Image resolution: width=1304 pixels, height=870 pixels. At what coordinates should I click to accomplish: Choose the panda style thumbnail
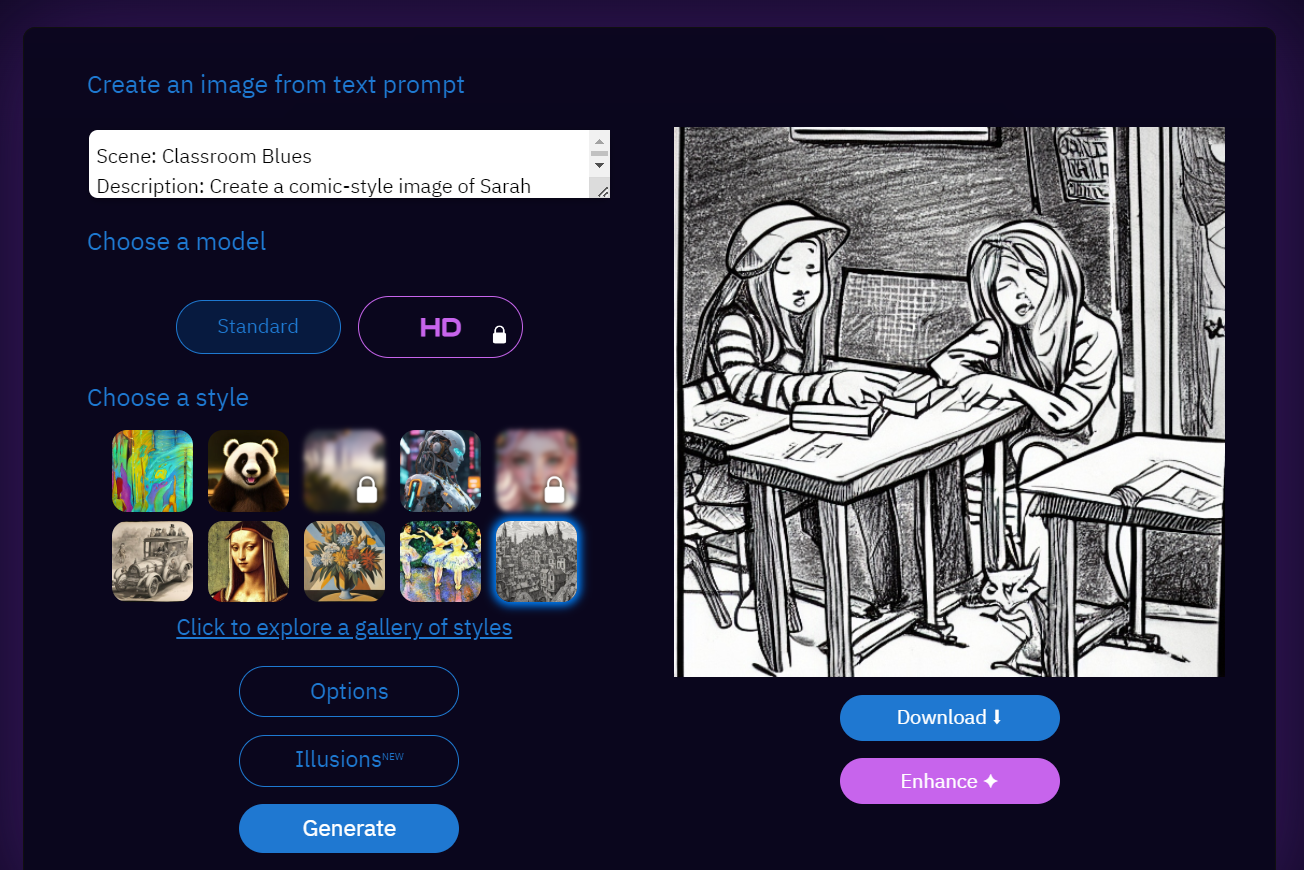click(248, 471)
